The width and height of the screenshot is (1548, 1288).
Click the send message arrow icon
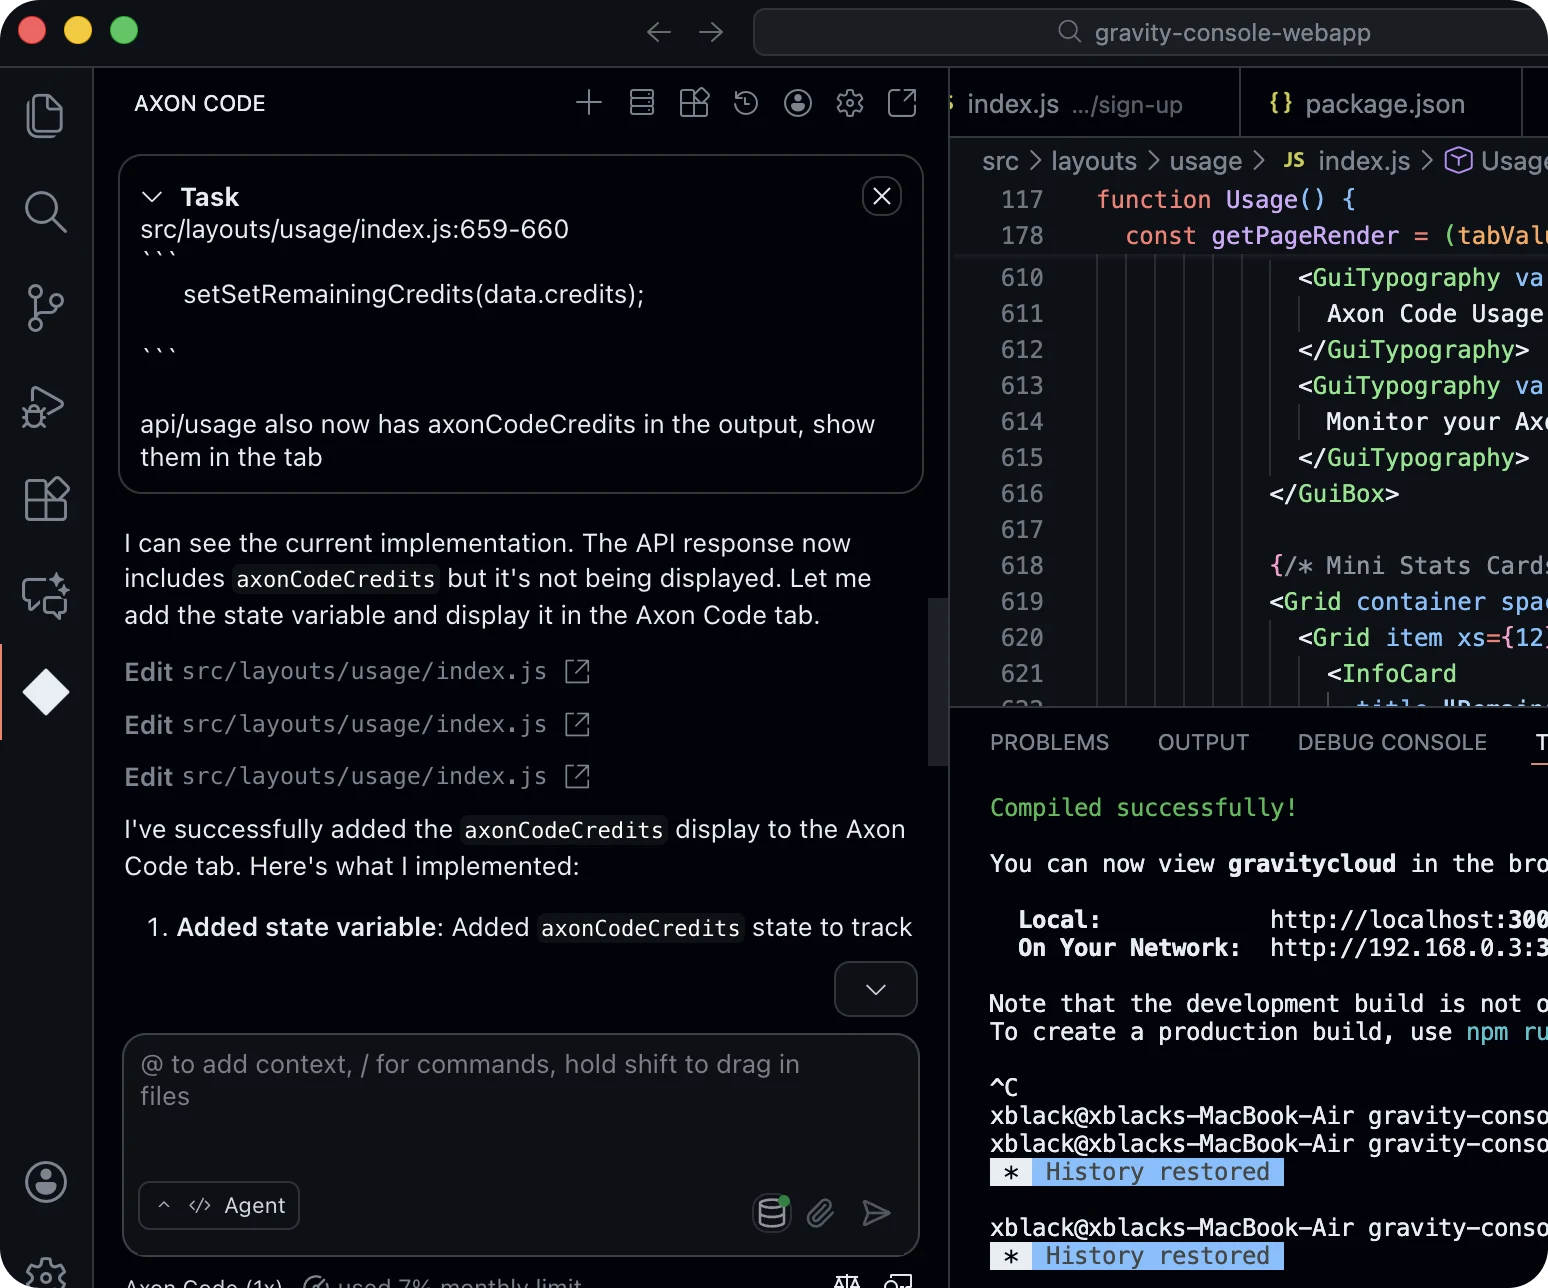coord(876,1213)
